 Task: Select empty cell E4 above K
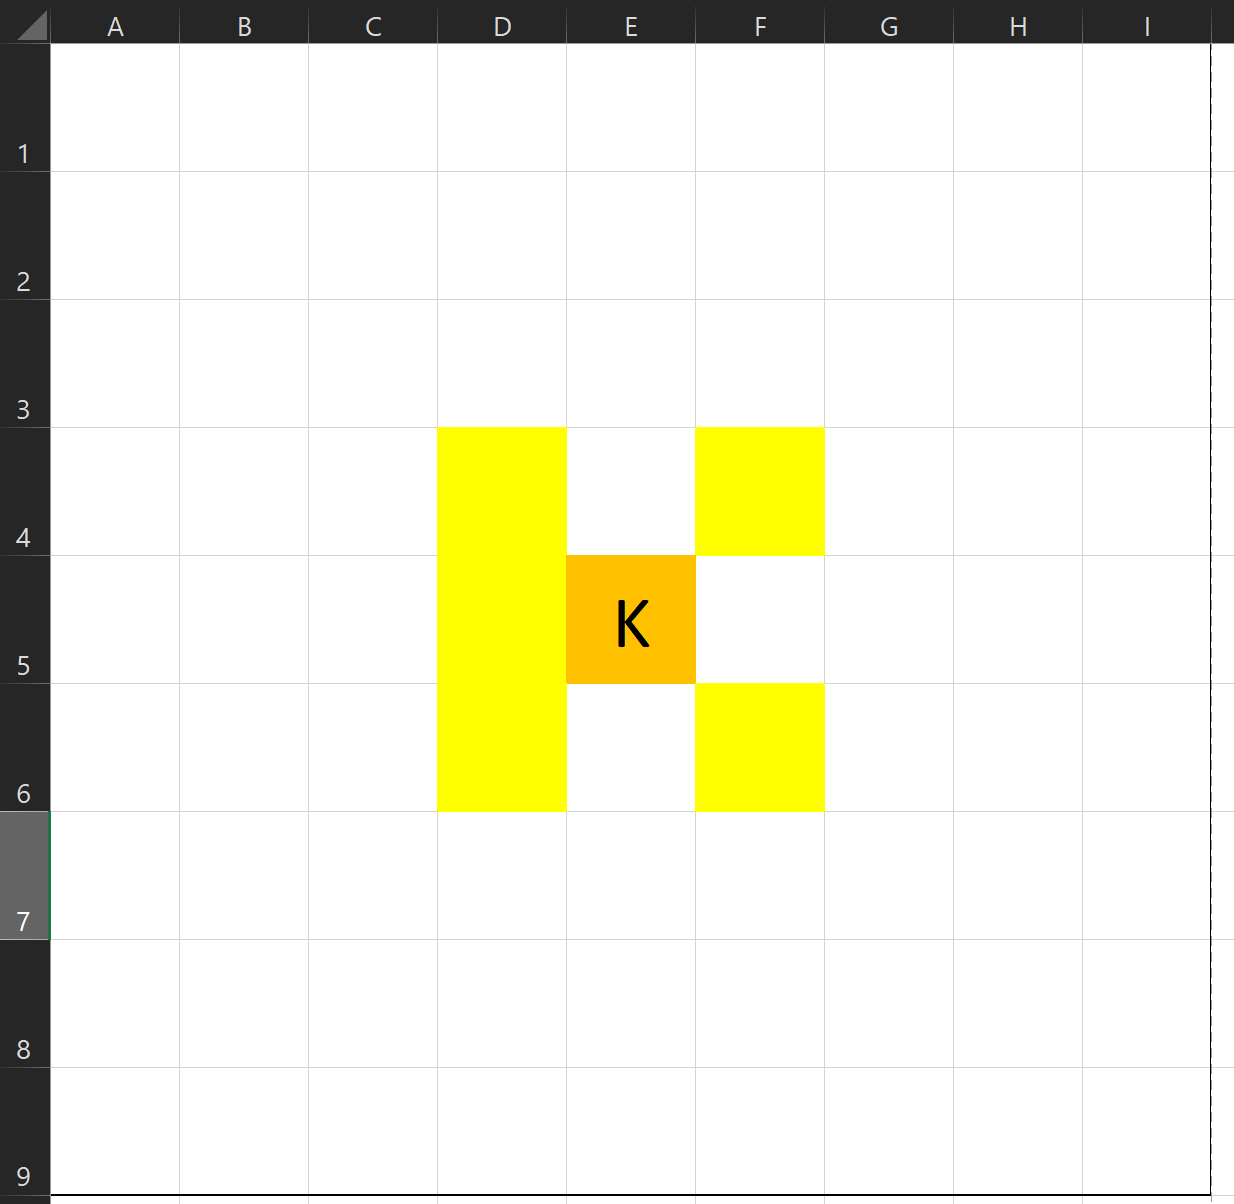[x=631, y=492]
